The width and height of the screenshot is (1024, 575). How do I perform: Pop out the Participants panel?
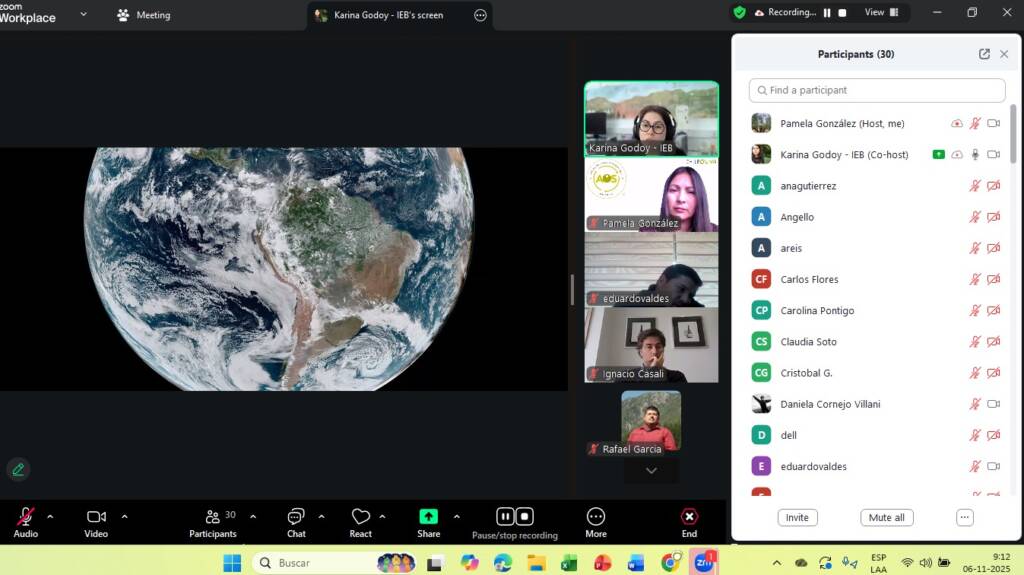pos(984,54)
